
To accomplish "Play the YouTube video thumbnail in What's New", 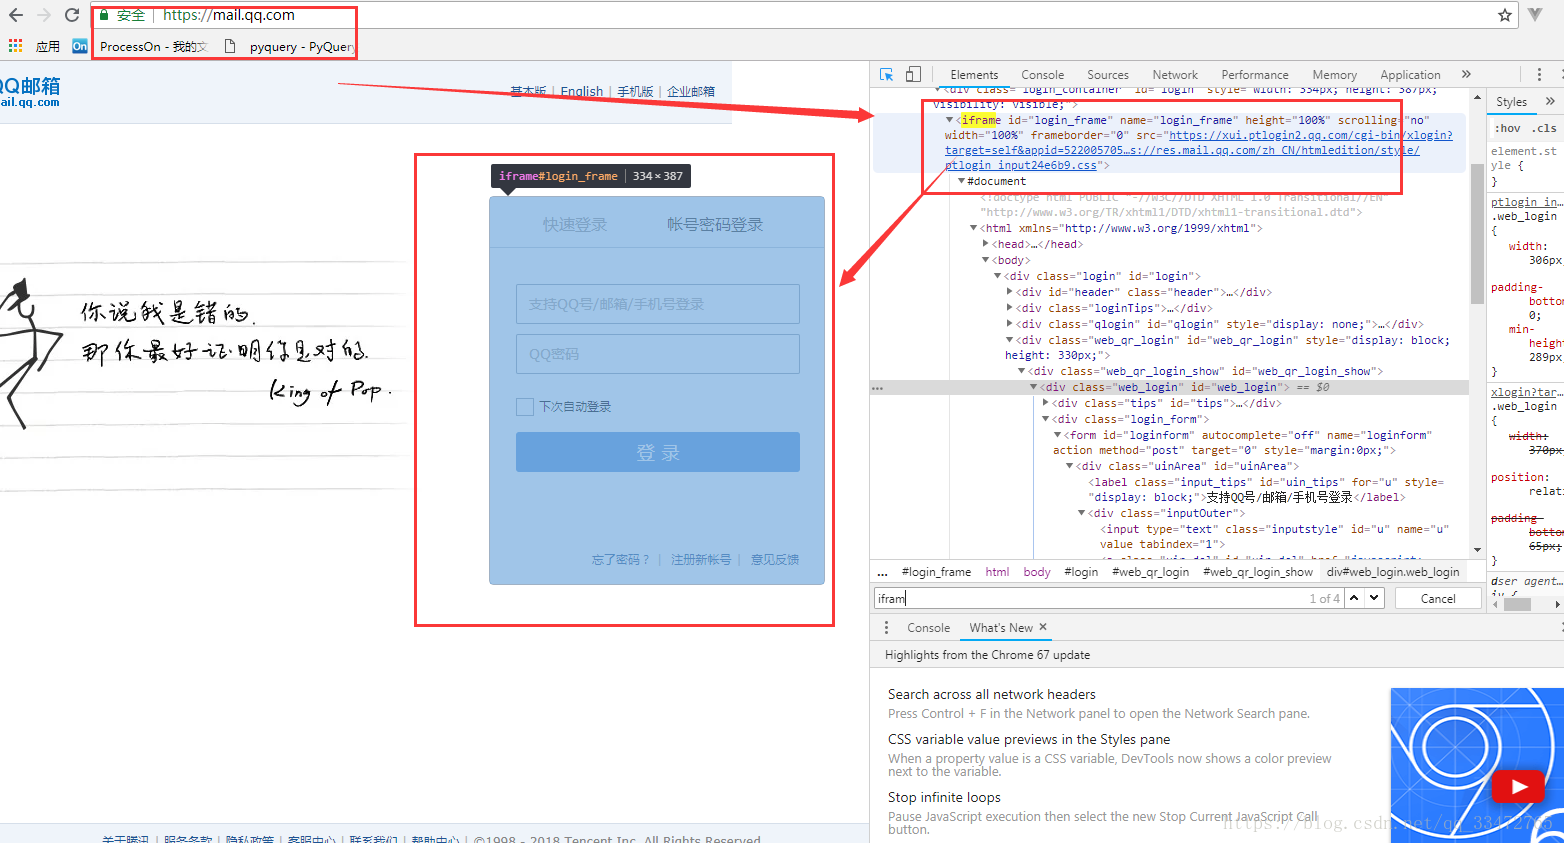I will (x=1519, y=787).
